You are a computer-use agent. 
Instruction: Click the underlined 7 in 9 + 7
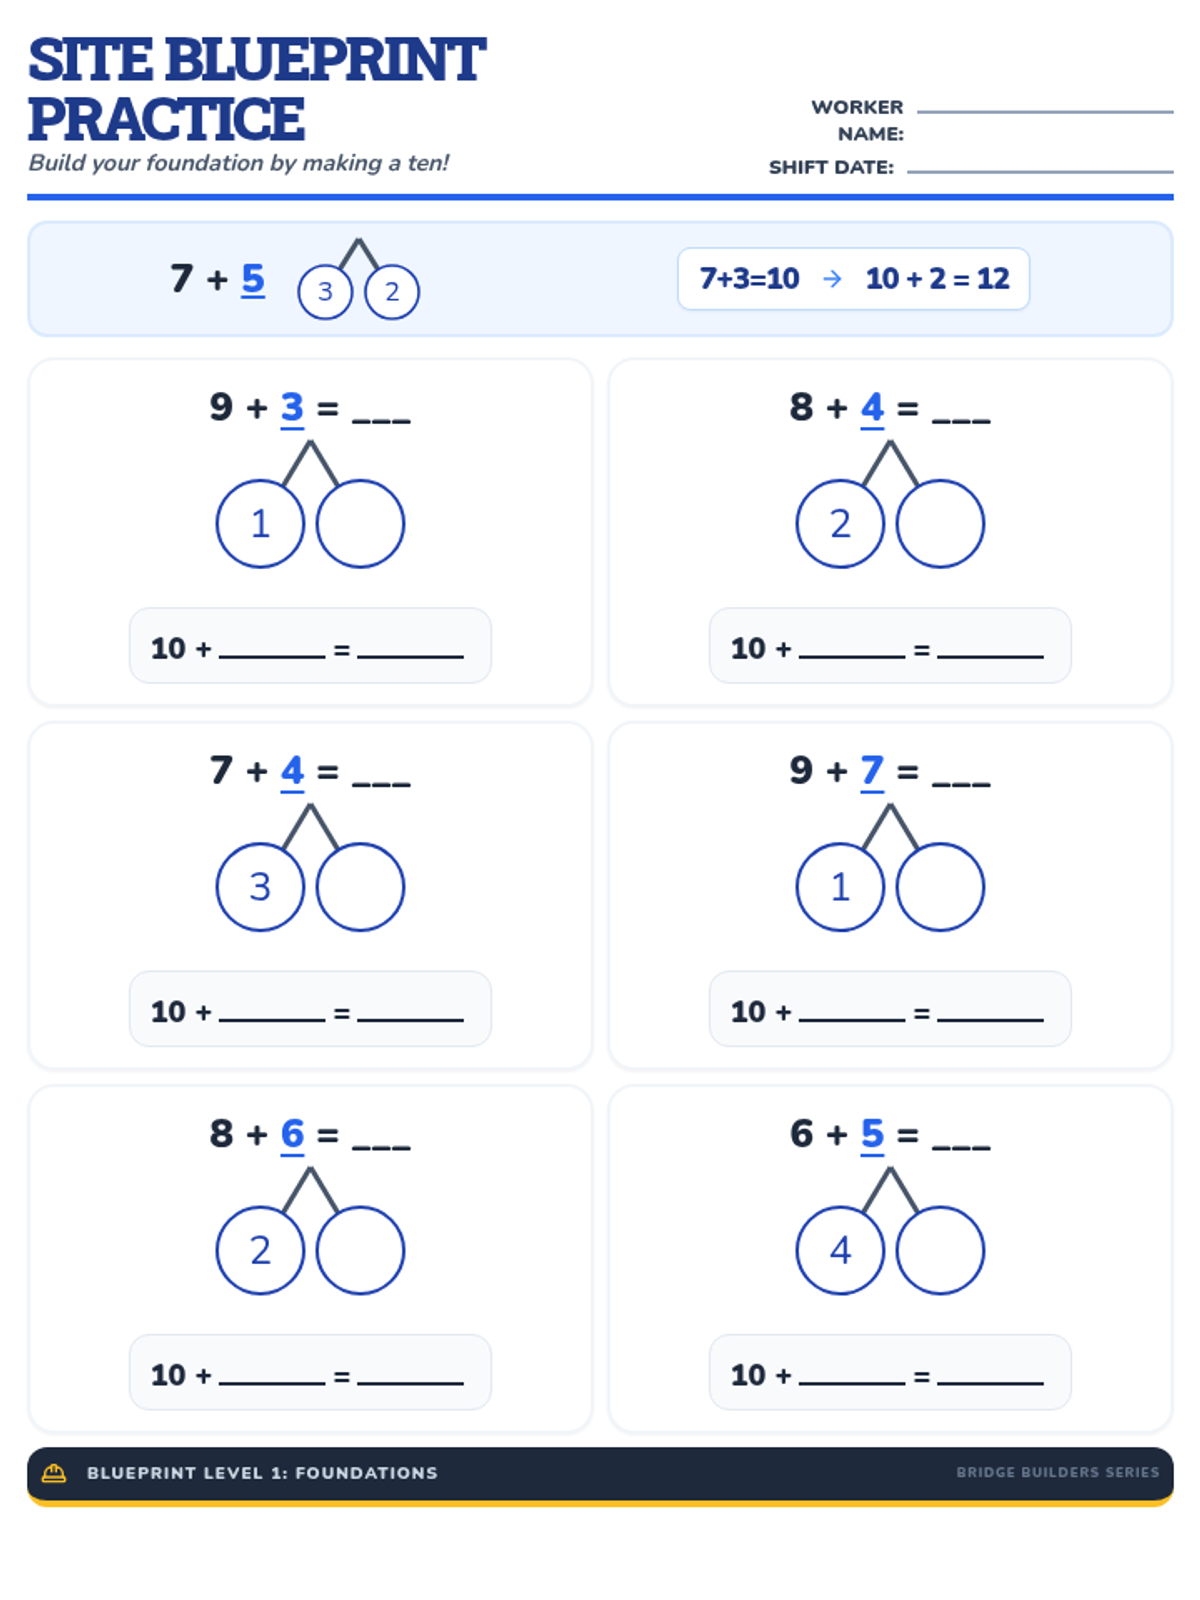pyautogui.click(x=872, y=771)
